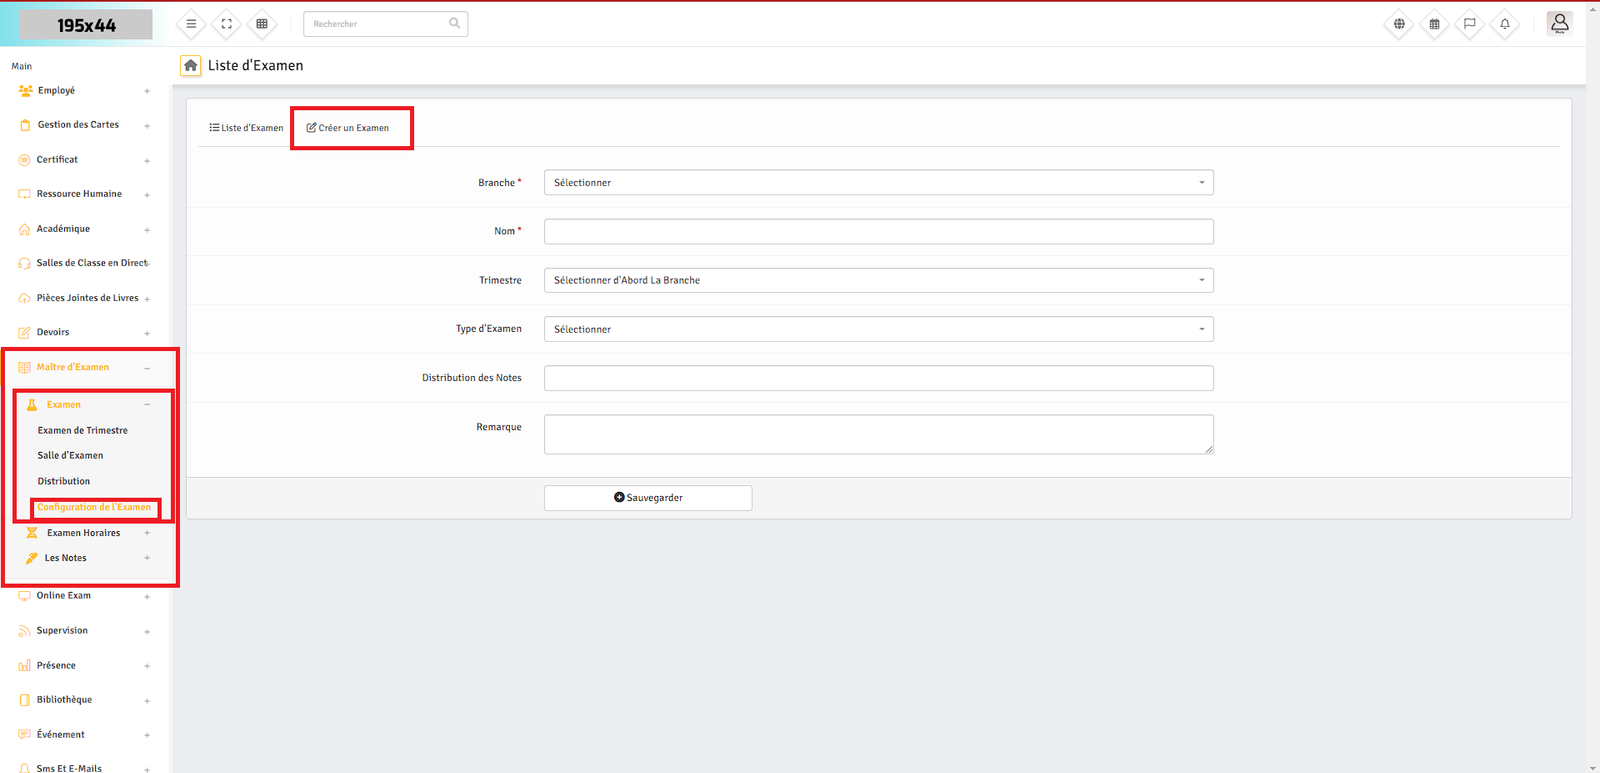Switch to the Liste d'Examen tab
The height and width of the screenshot is (773, 1600).
point(246,128)
